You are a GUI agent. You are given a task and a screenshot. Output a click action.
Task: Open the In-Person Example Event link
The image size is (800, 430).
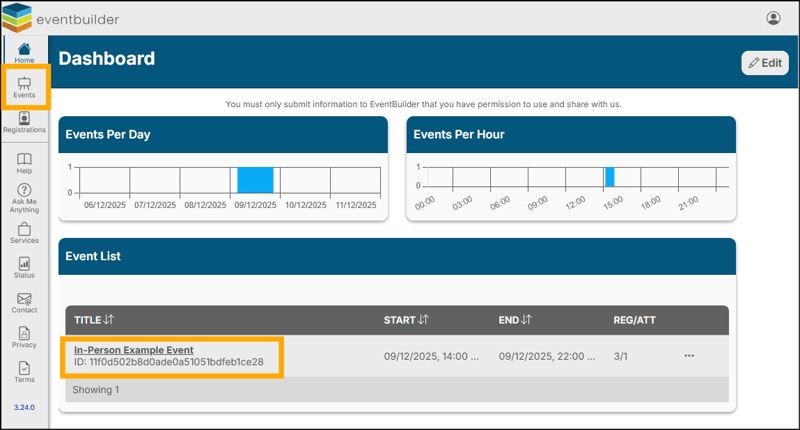pos(134,350)
